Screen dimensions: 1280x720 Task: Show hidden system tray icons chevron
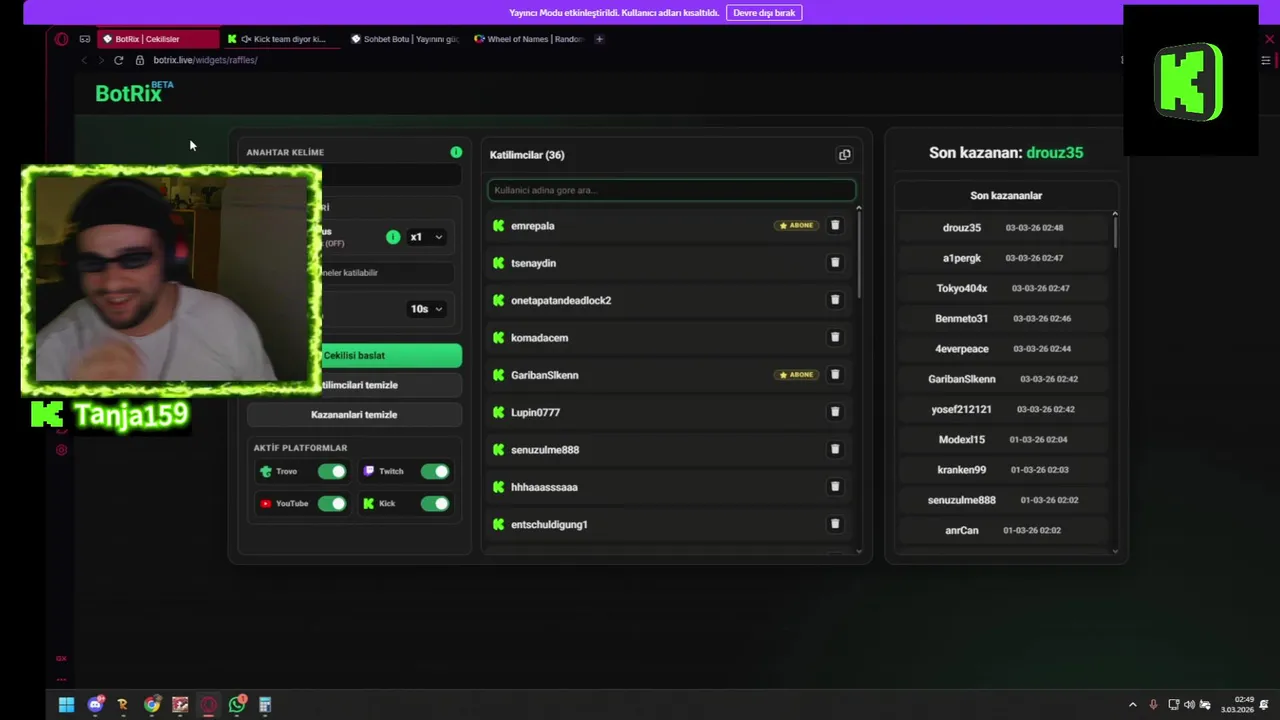tap(1132, 705)
